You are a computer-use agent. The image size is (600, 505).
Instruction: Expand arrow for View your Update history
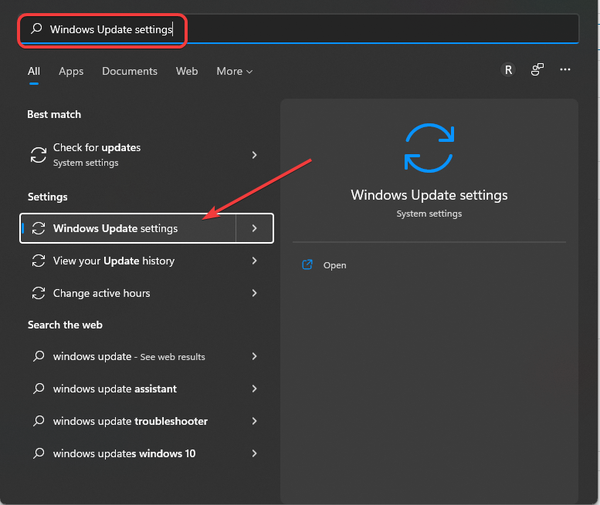[254, 261]
